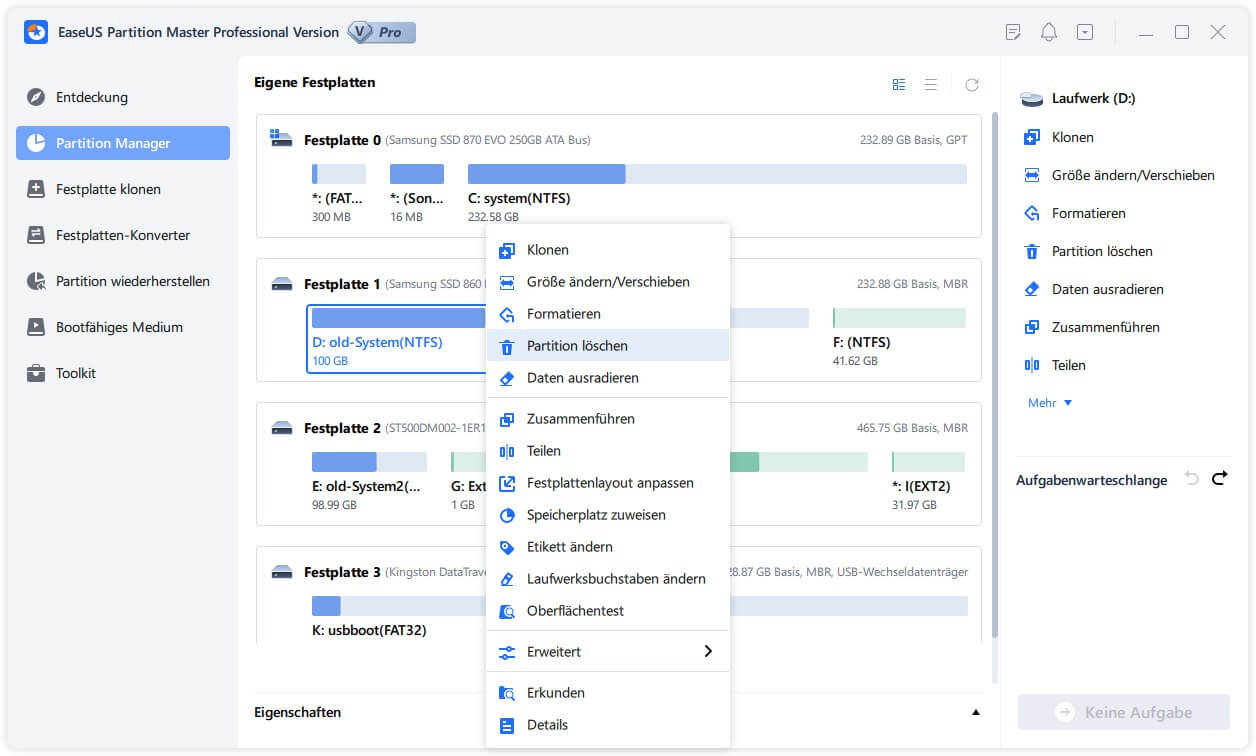Open the feedback note icon in title bar
1256x756 pixels.
pyautogui.click(x=1013, y=32)
